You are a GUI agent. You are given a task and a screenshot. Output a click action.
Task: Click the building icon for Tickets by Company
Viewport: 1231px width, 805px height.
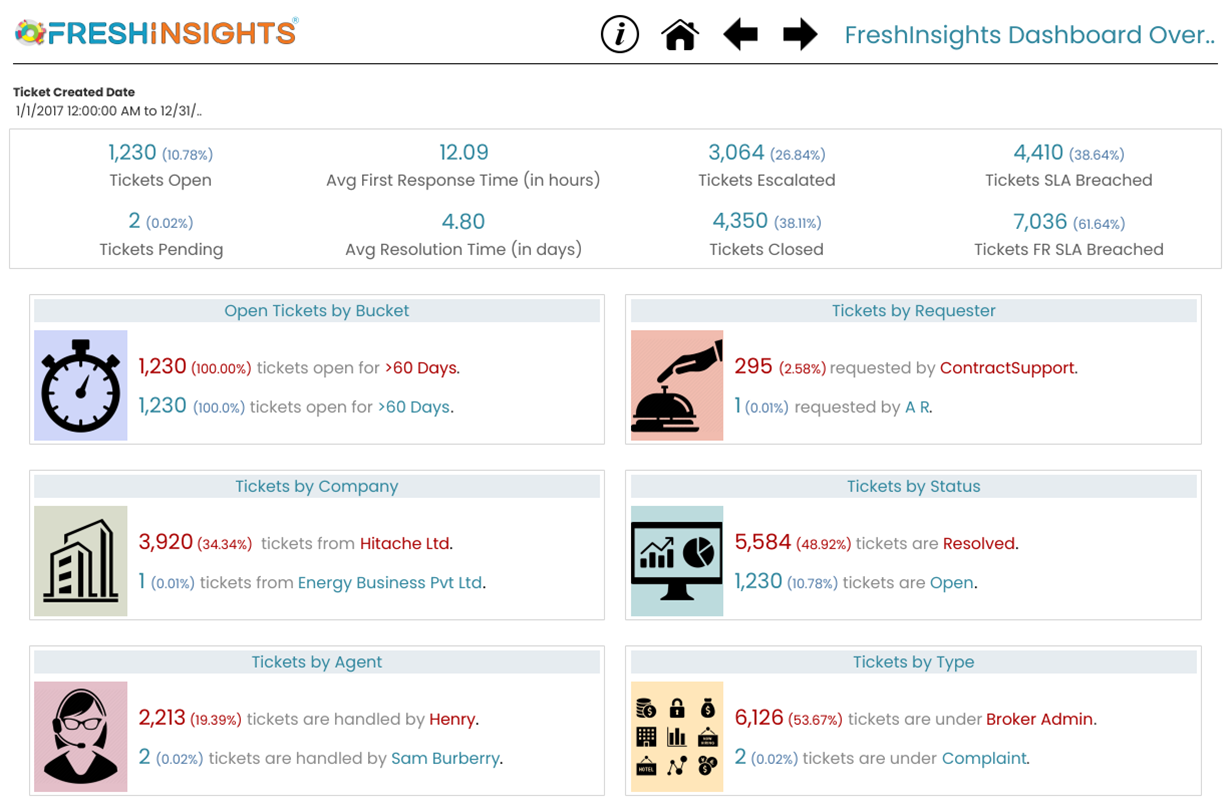[81, 561]
